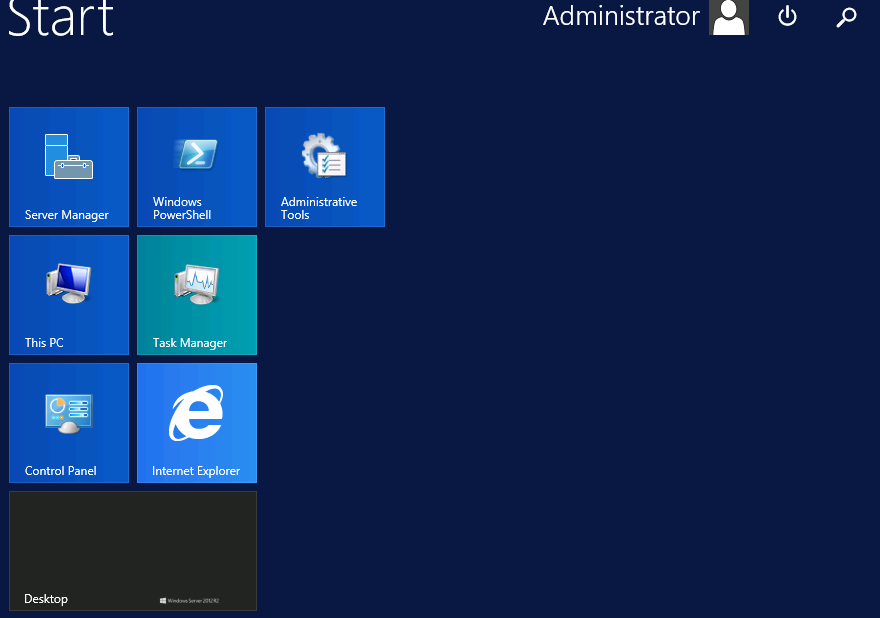Screen dimensions: 880x618
Task: Click the "Start" heading text
Action: click(x=61, y=18)
